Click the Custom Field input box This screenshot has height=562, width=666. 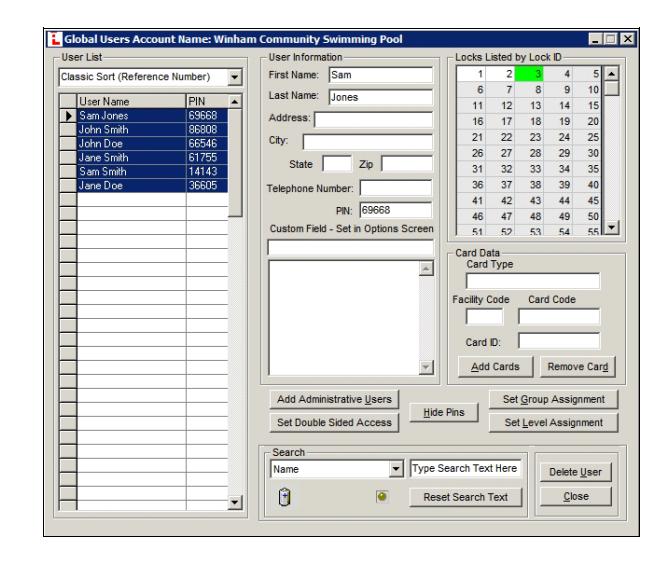pyautogui.click(x=350, y=248)
